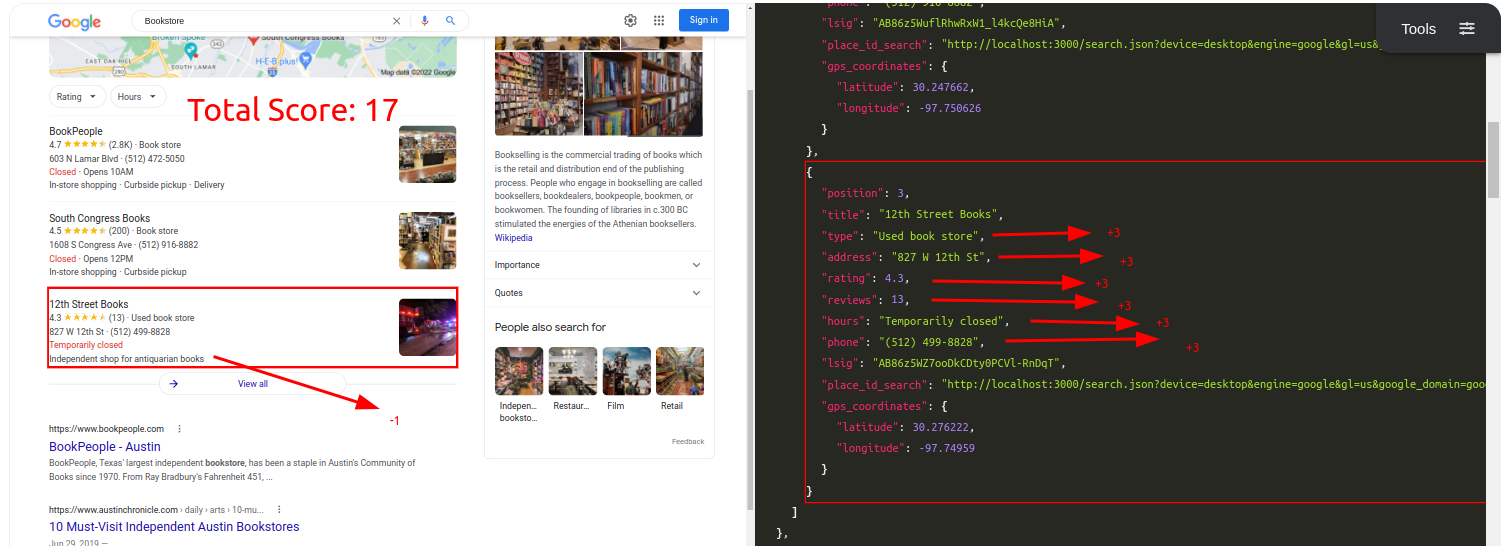
Task: Open options menu for bookpeople.com result
Action: pyautogui.click(x=180, y=429)
